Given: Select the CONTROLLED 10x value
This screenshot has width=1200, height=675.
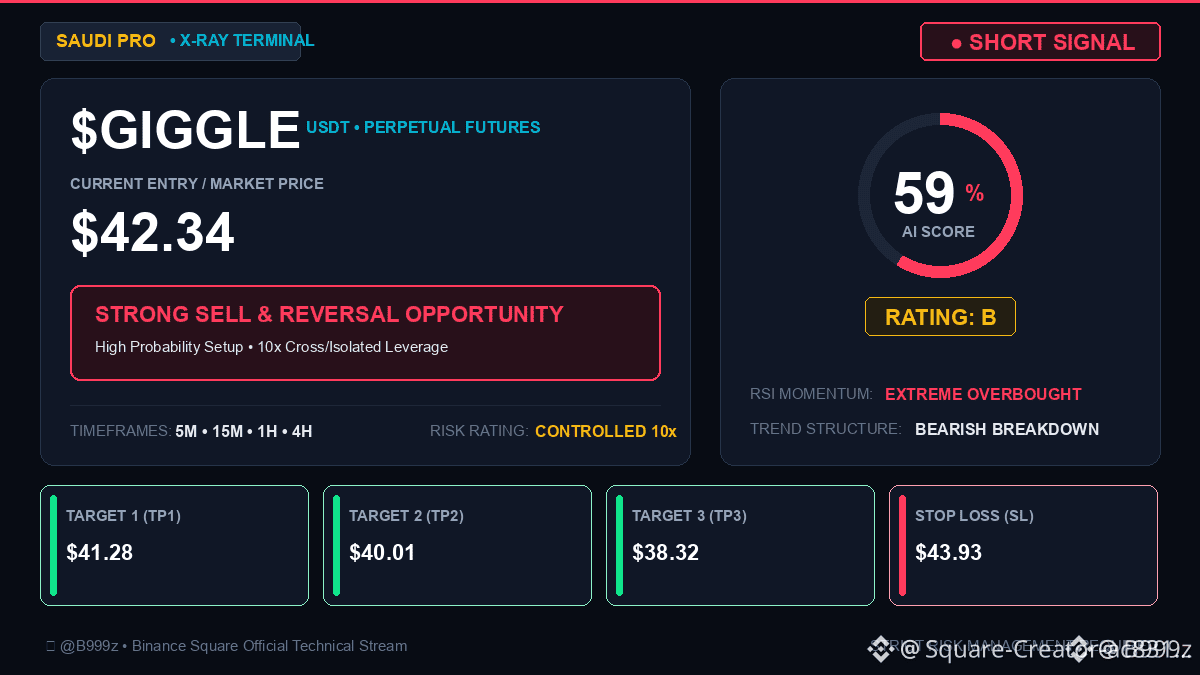Looking at the screenshot, I should coord(606,432).
